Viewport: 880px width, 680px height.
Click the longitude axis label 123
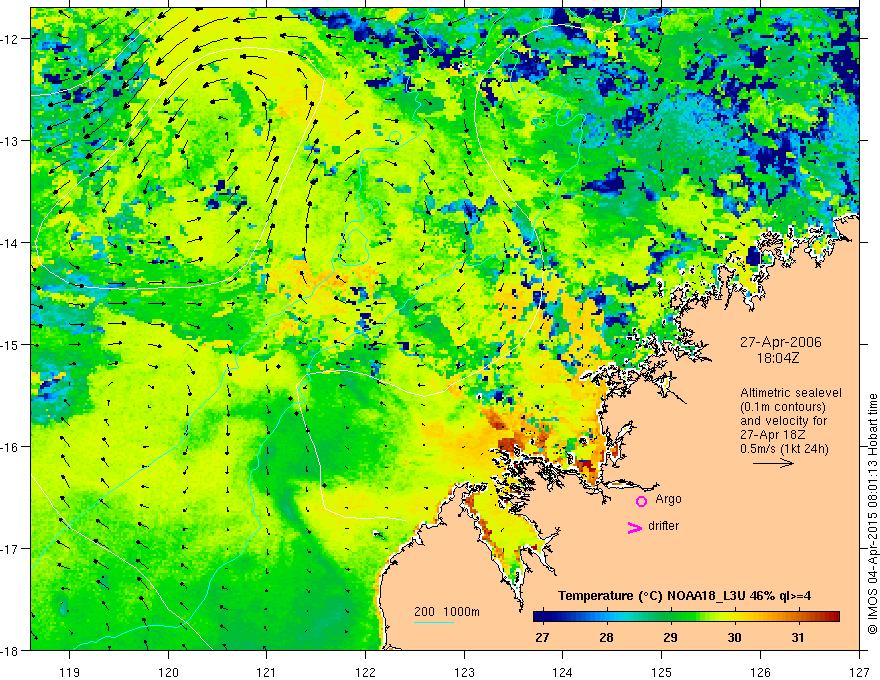(464, 672)
